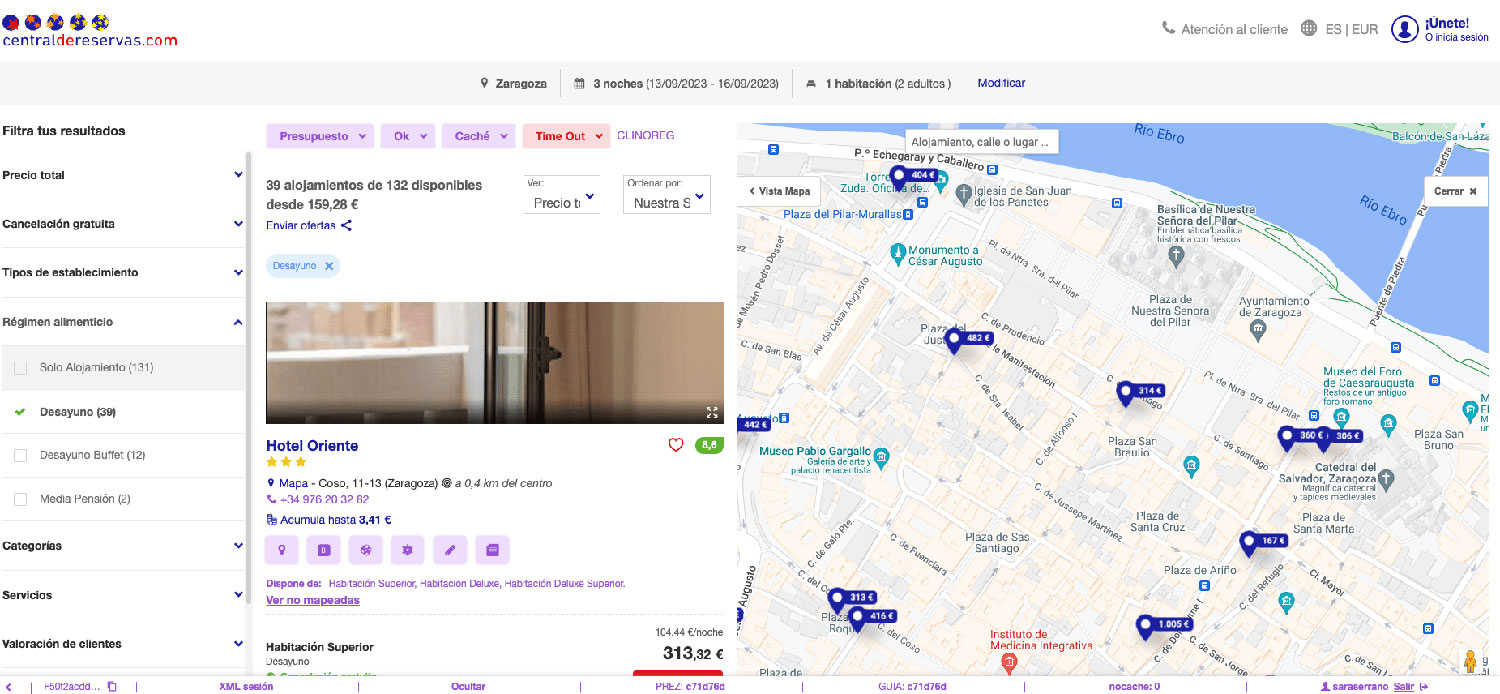1500x694 pixels.
Task: Select the 482 € map price marker
Action: pos(969,340)
